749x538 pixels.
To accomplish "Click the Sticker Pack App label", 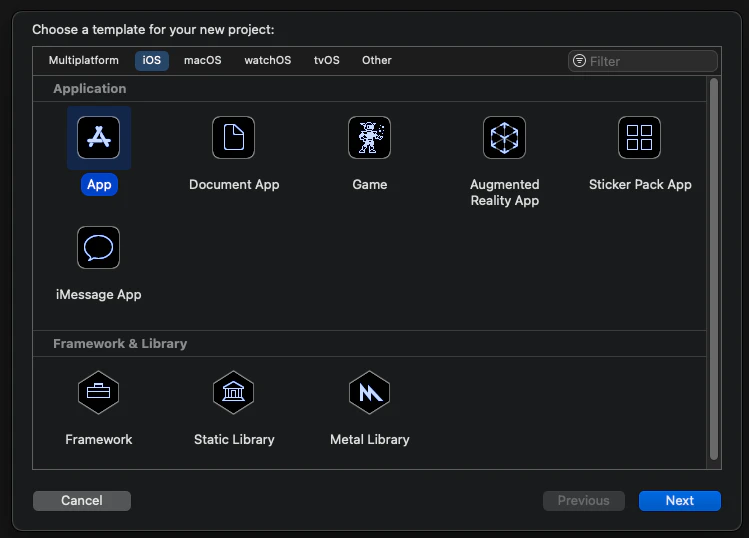I will click(640, 184).
